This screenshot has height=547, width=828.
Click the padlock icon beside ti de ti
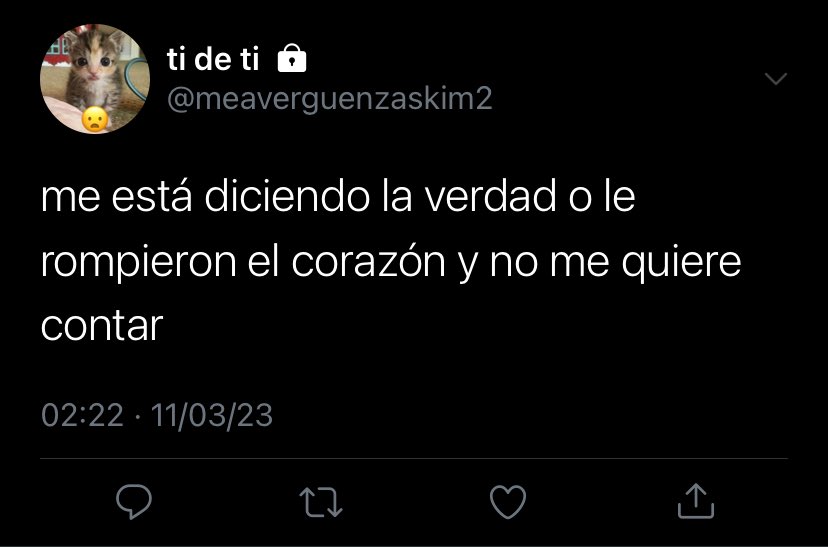click(x=292, y=58)
